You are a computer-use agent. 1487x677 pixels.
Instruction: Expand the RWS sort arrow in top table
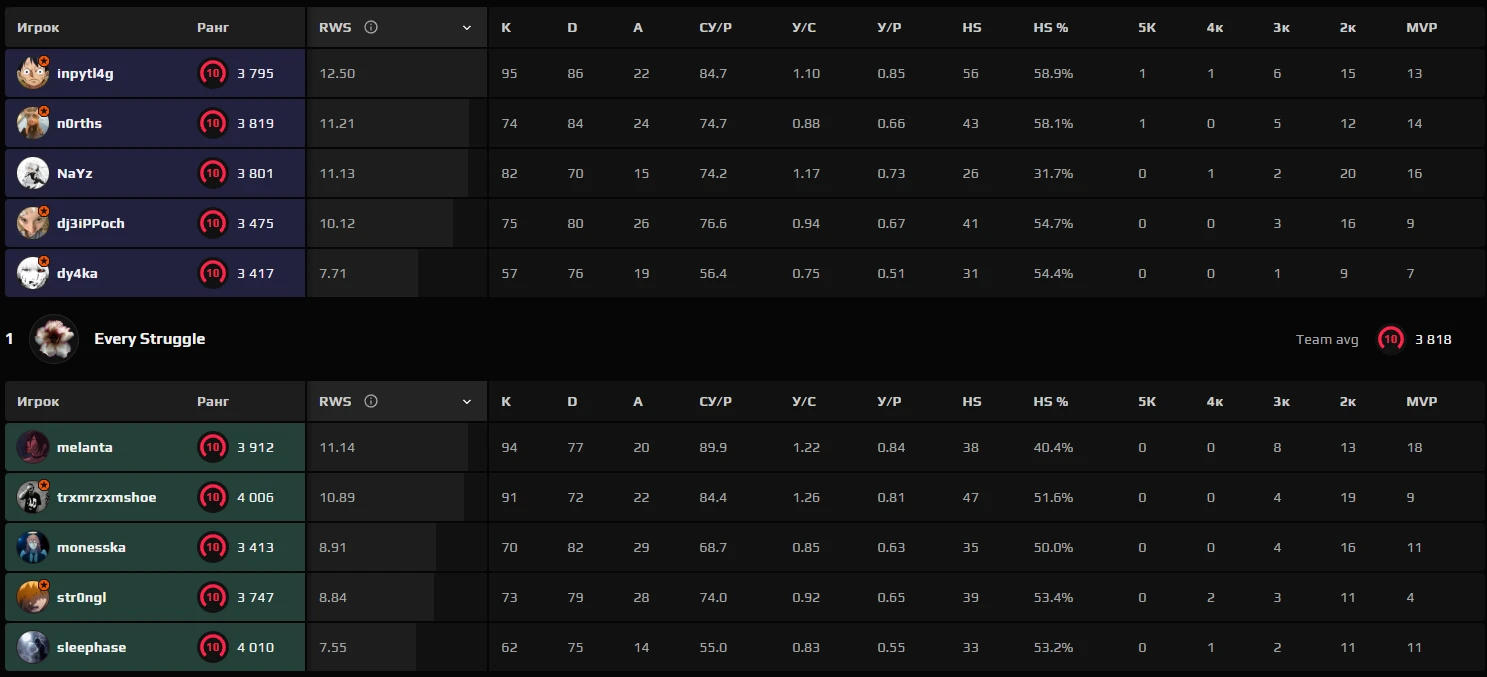(x=466, y=28)
